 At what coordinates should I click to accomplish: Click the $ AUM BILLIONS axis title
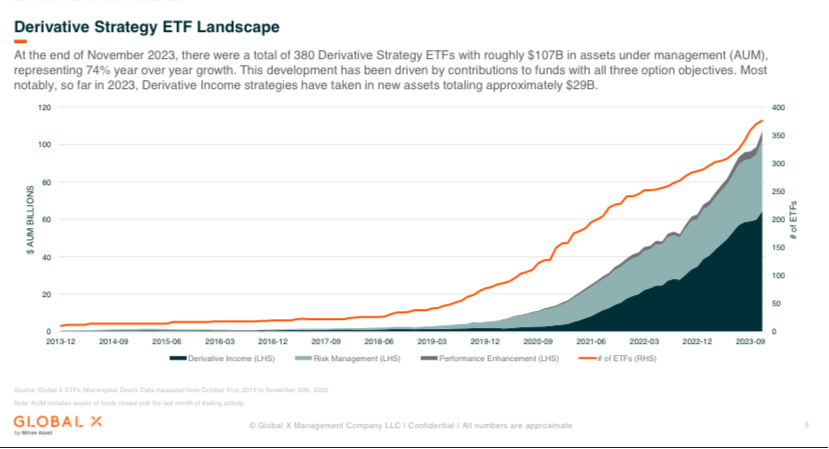(30, 221)
